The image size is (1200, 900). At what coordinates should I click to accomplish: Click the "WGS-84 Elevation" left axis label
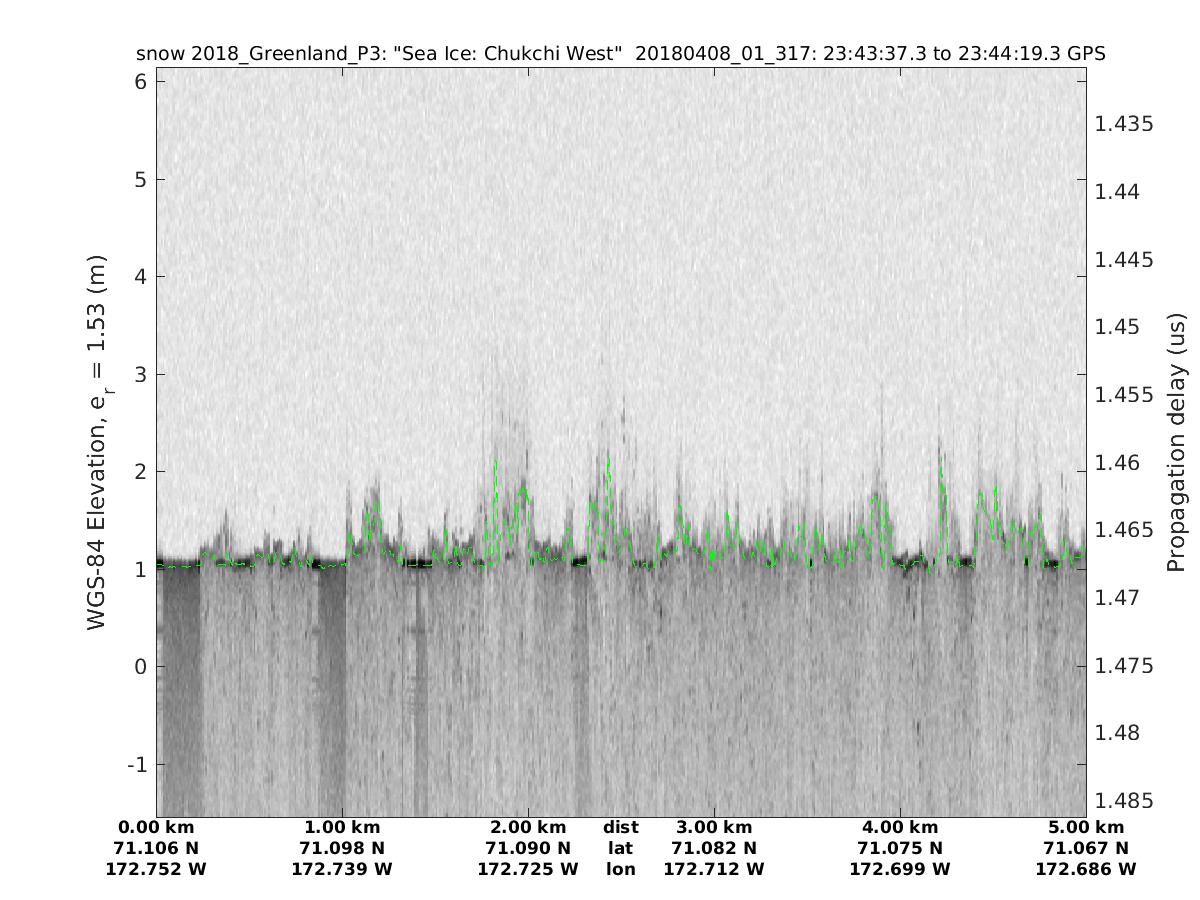pos(97,443)
